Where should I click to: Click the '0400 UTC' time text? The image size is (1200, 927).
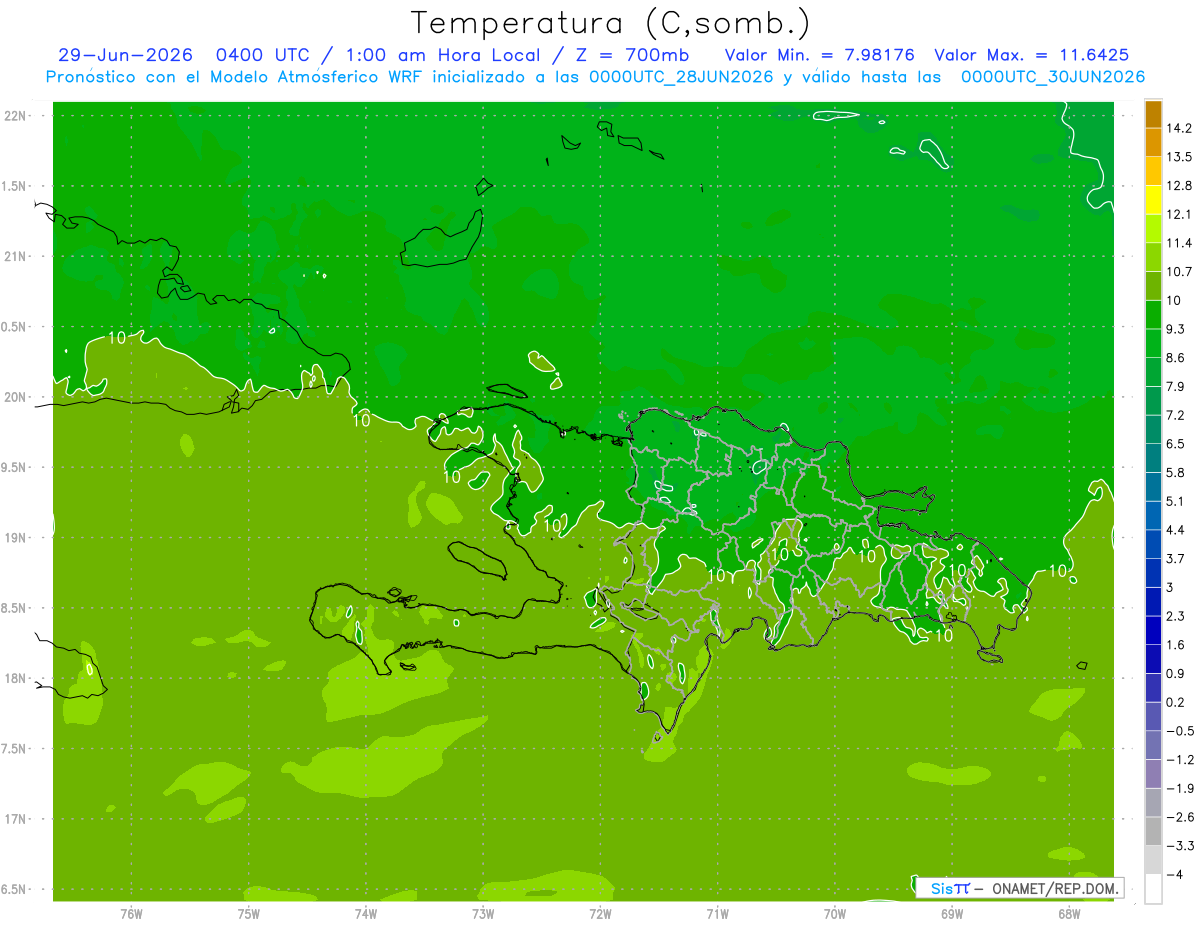pyautogui.click(x=264, y=55)
